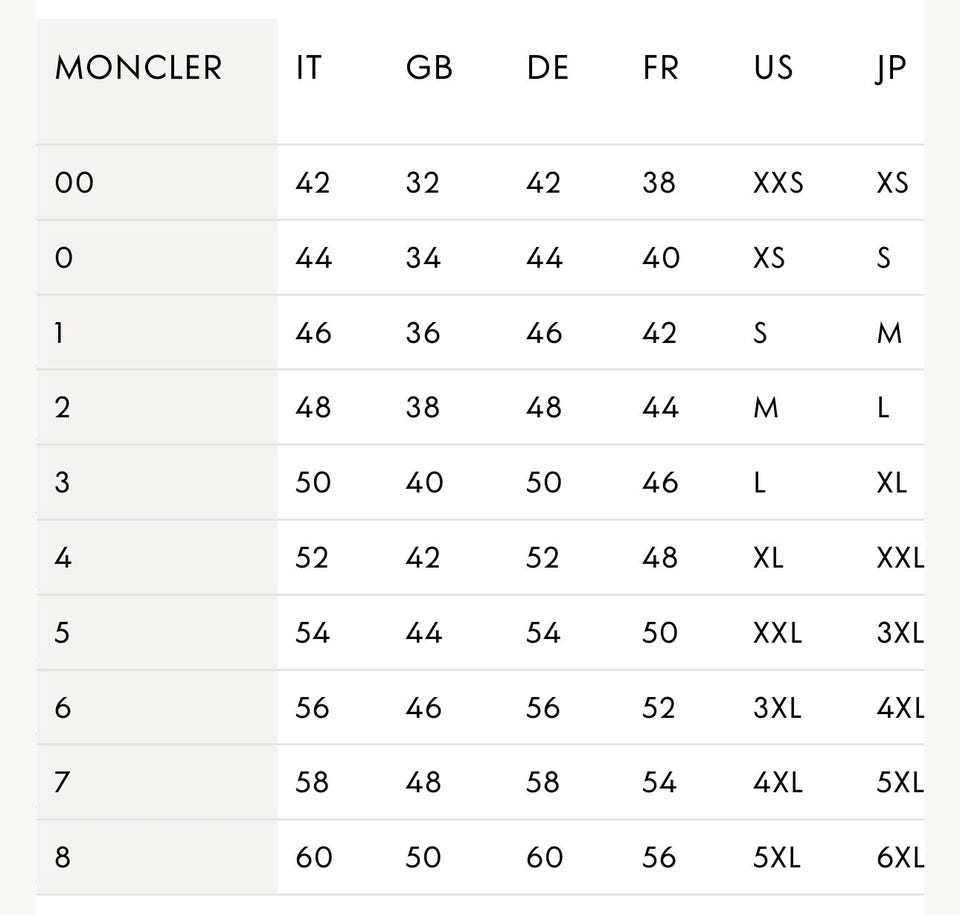
Task: Select Moncler size 00 row label
Action: (x=74, y=183)
